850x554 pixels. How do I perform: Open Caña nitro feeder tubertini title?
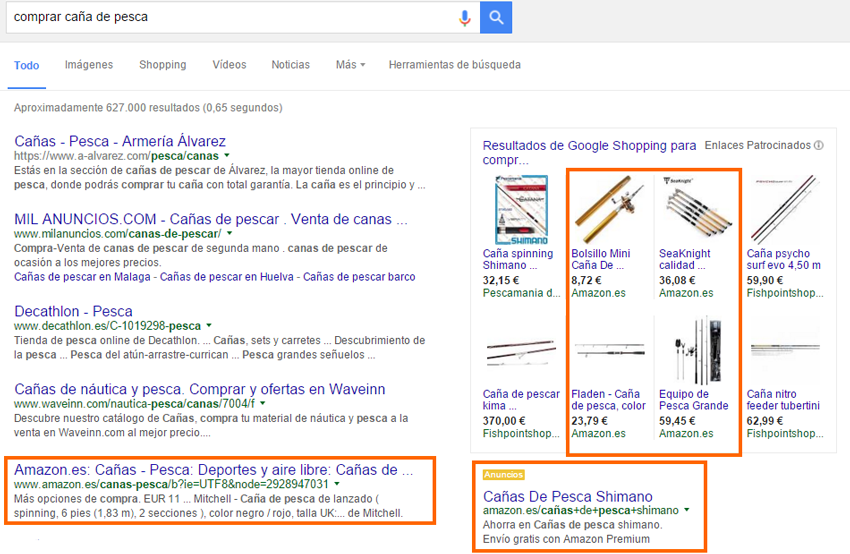point(783,400)
